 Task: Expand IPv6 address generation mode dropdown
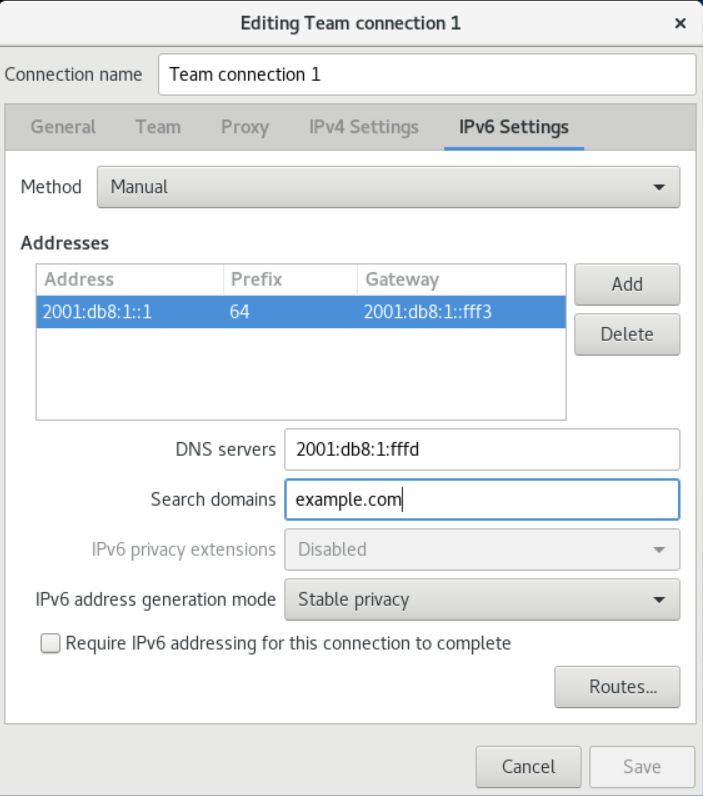click(x=482, y=600)
